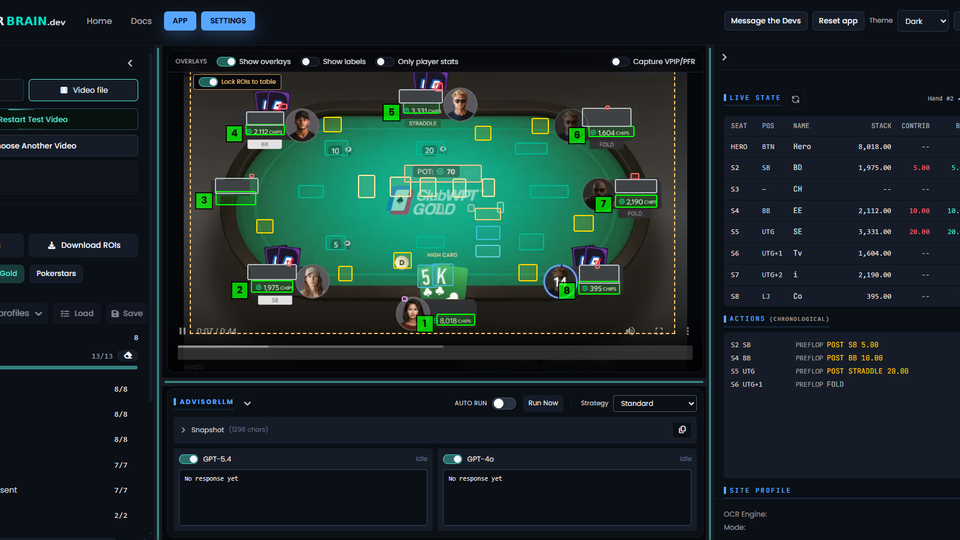Click the eraser icon beside 13/13
The image size is (960, 540).
[x=128, y=355]
